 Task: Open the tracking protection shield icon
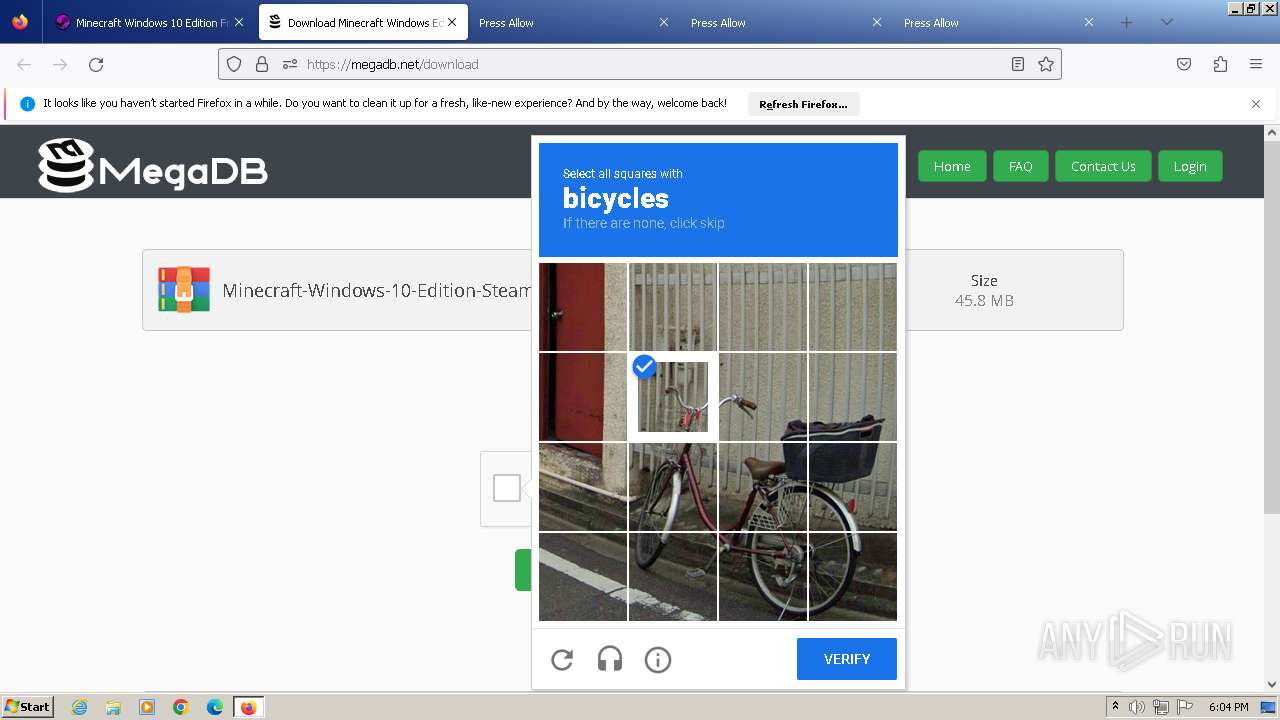point(234,64)
